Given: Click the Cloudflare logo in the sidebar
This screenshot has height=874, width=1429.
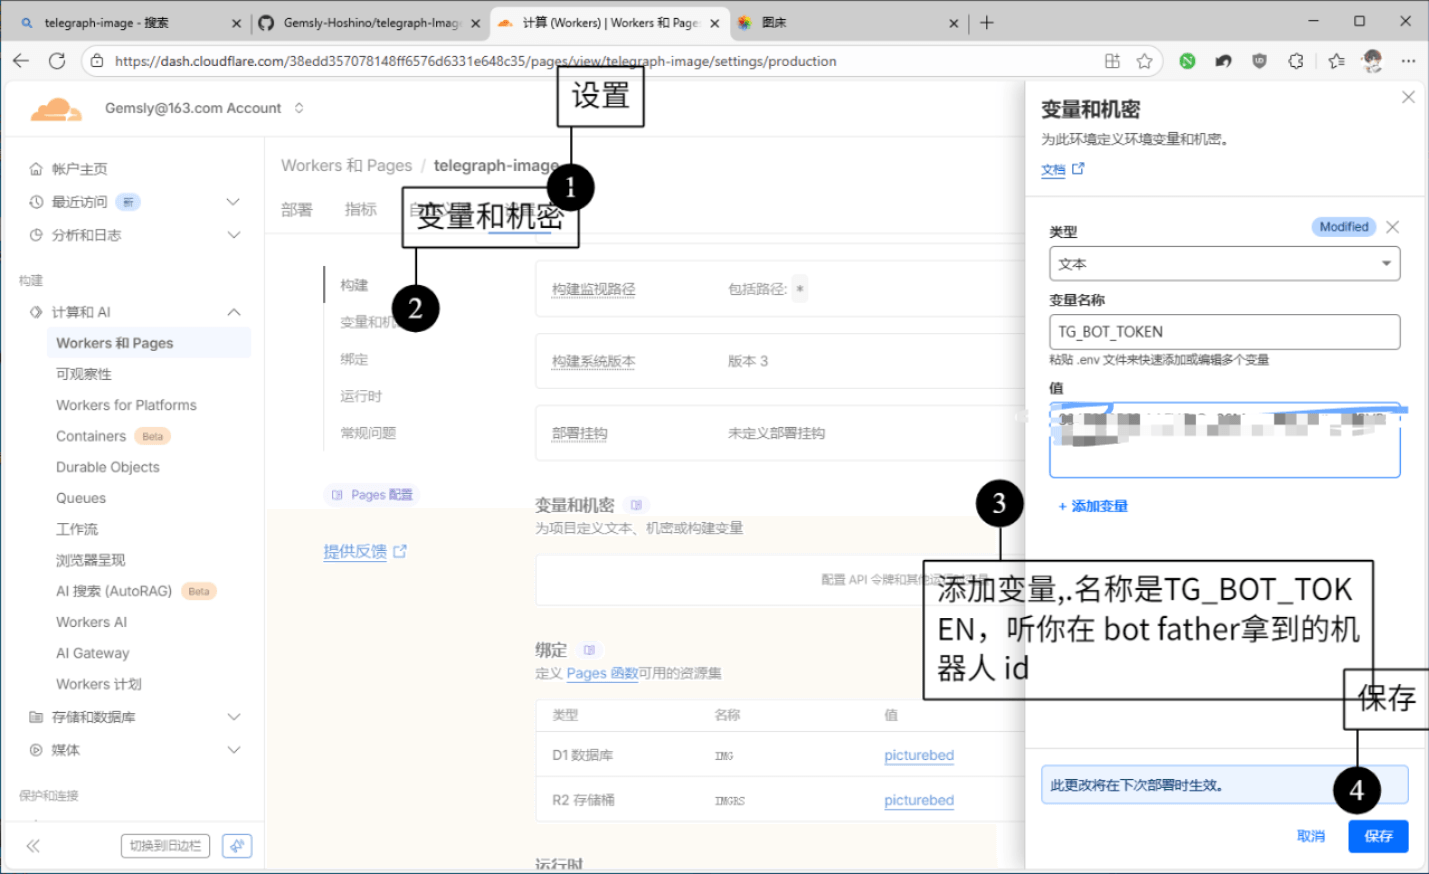Looking at the screenshot, I should (x=55, y=108).
